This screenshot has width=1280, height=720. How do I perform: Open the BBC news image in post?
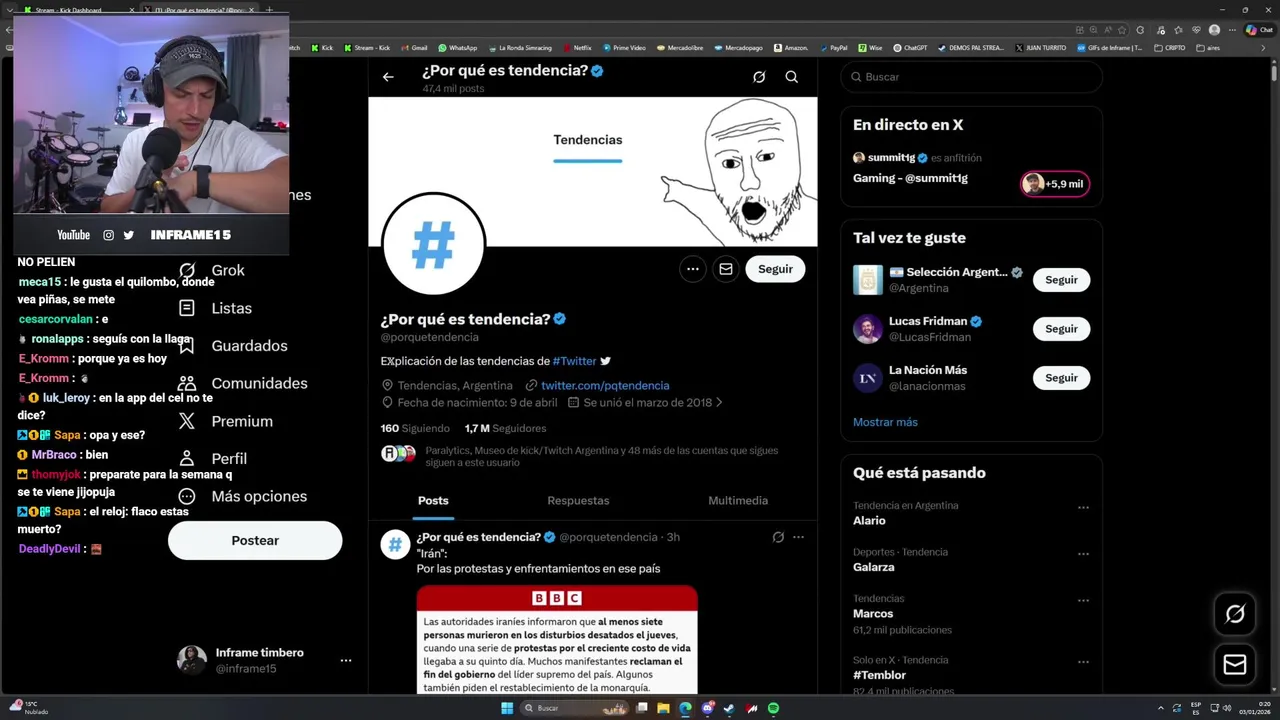point(557,640)
